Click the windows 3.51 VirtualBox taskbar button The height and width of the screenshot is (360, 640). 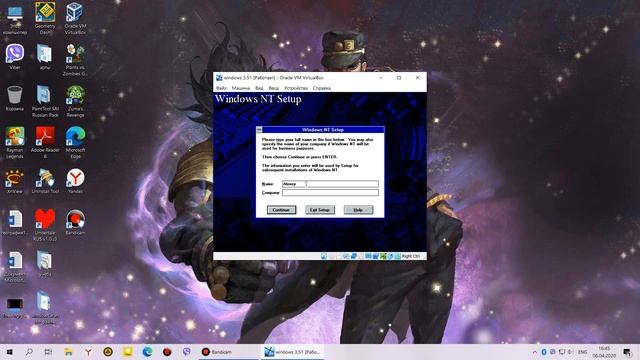point(292,352)
